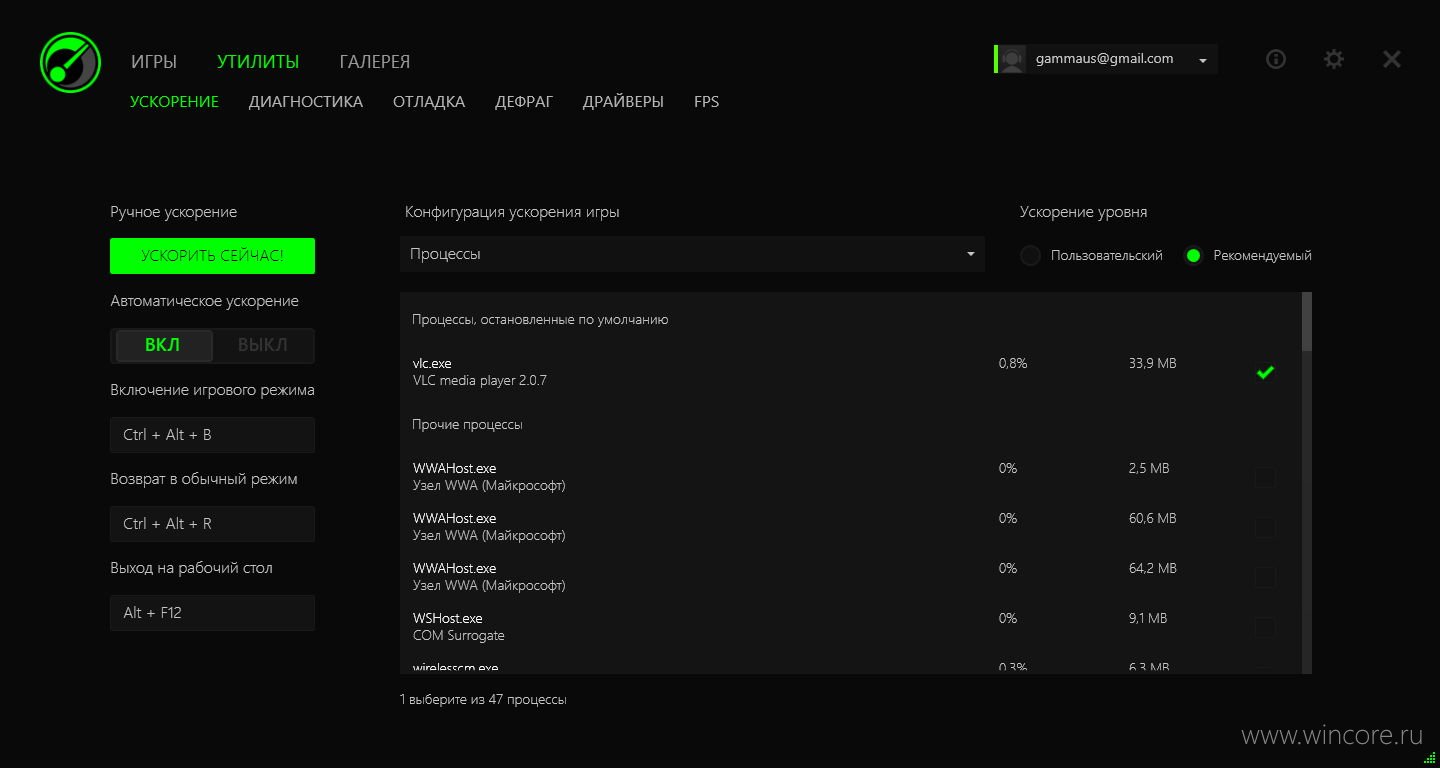Switch to the УТИЛИТЫ tab

tap(258, 61)
